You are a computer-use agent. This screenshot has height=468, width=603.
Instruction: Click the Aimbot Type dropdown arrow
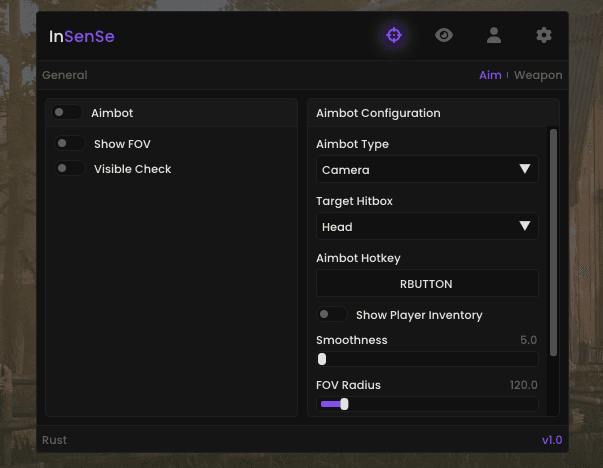(x=525, y=170)
